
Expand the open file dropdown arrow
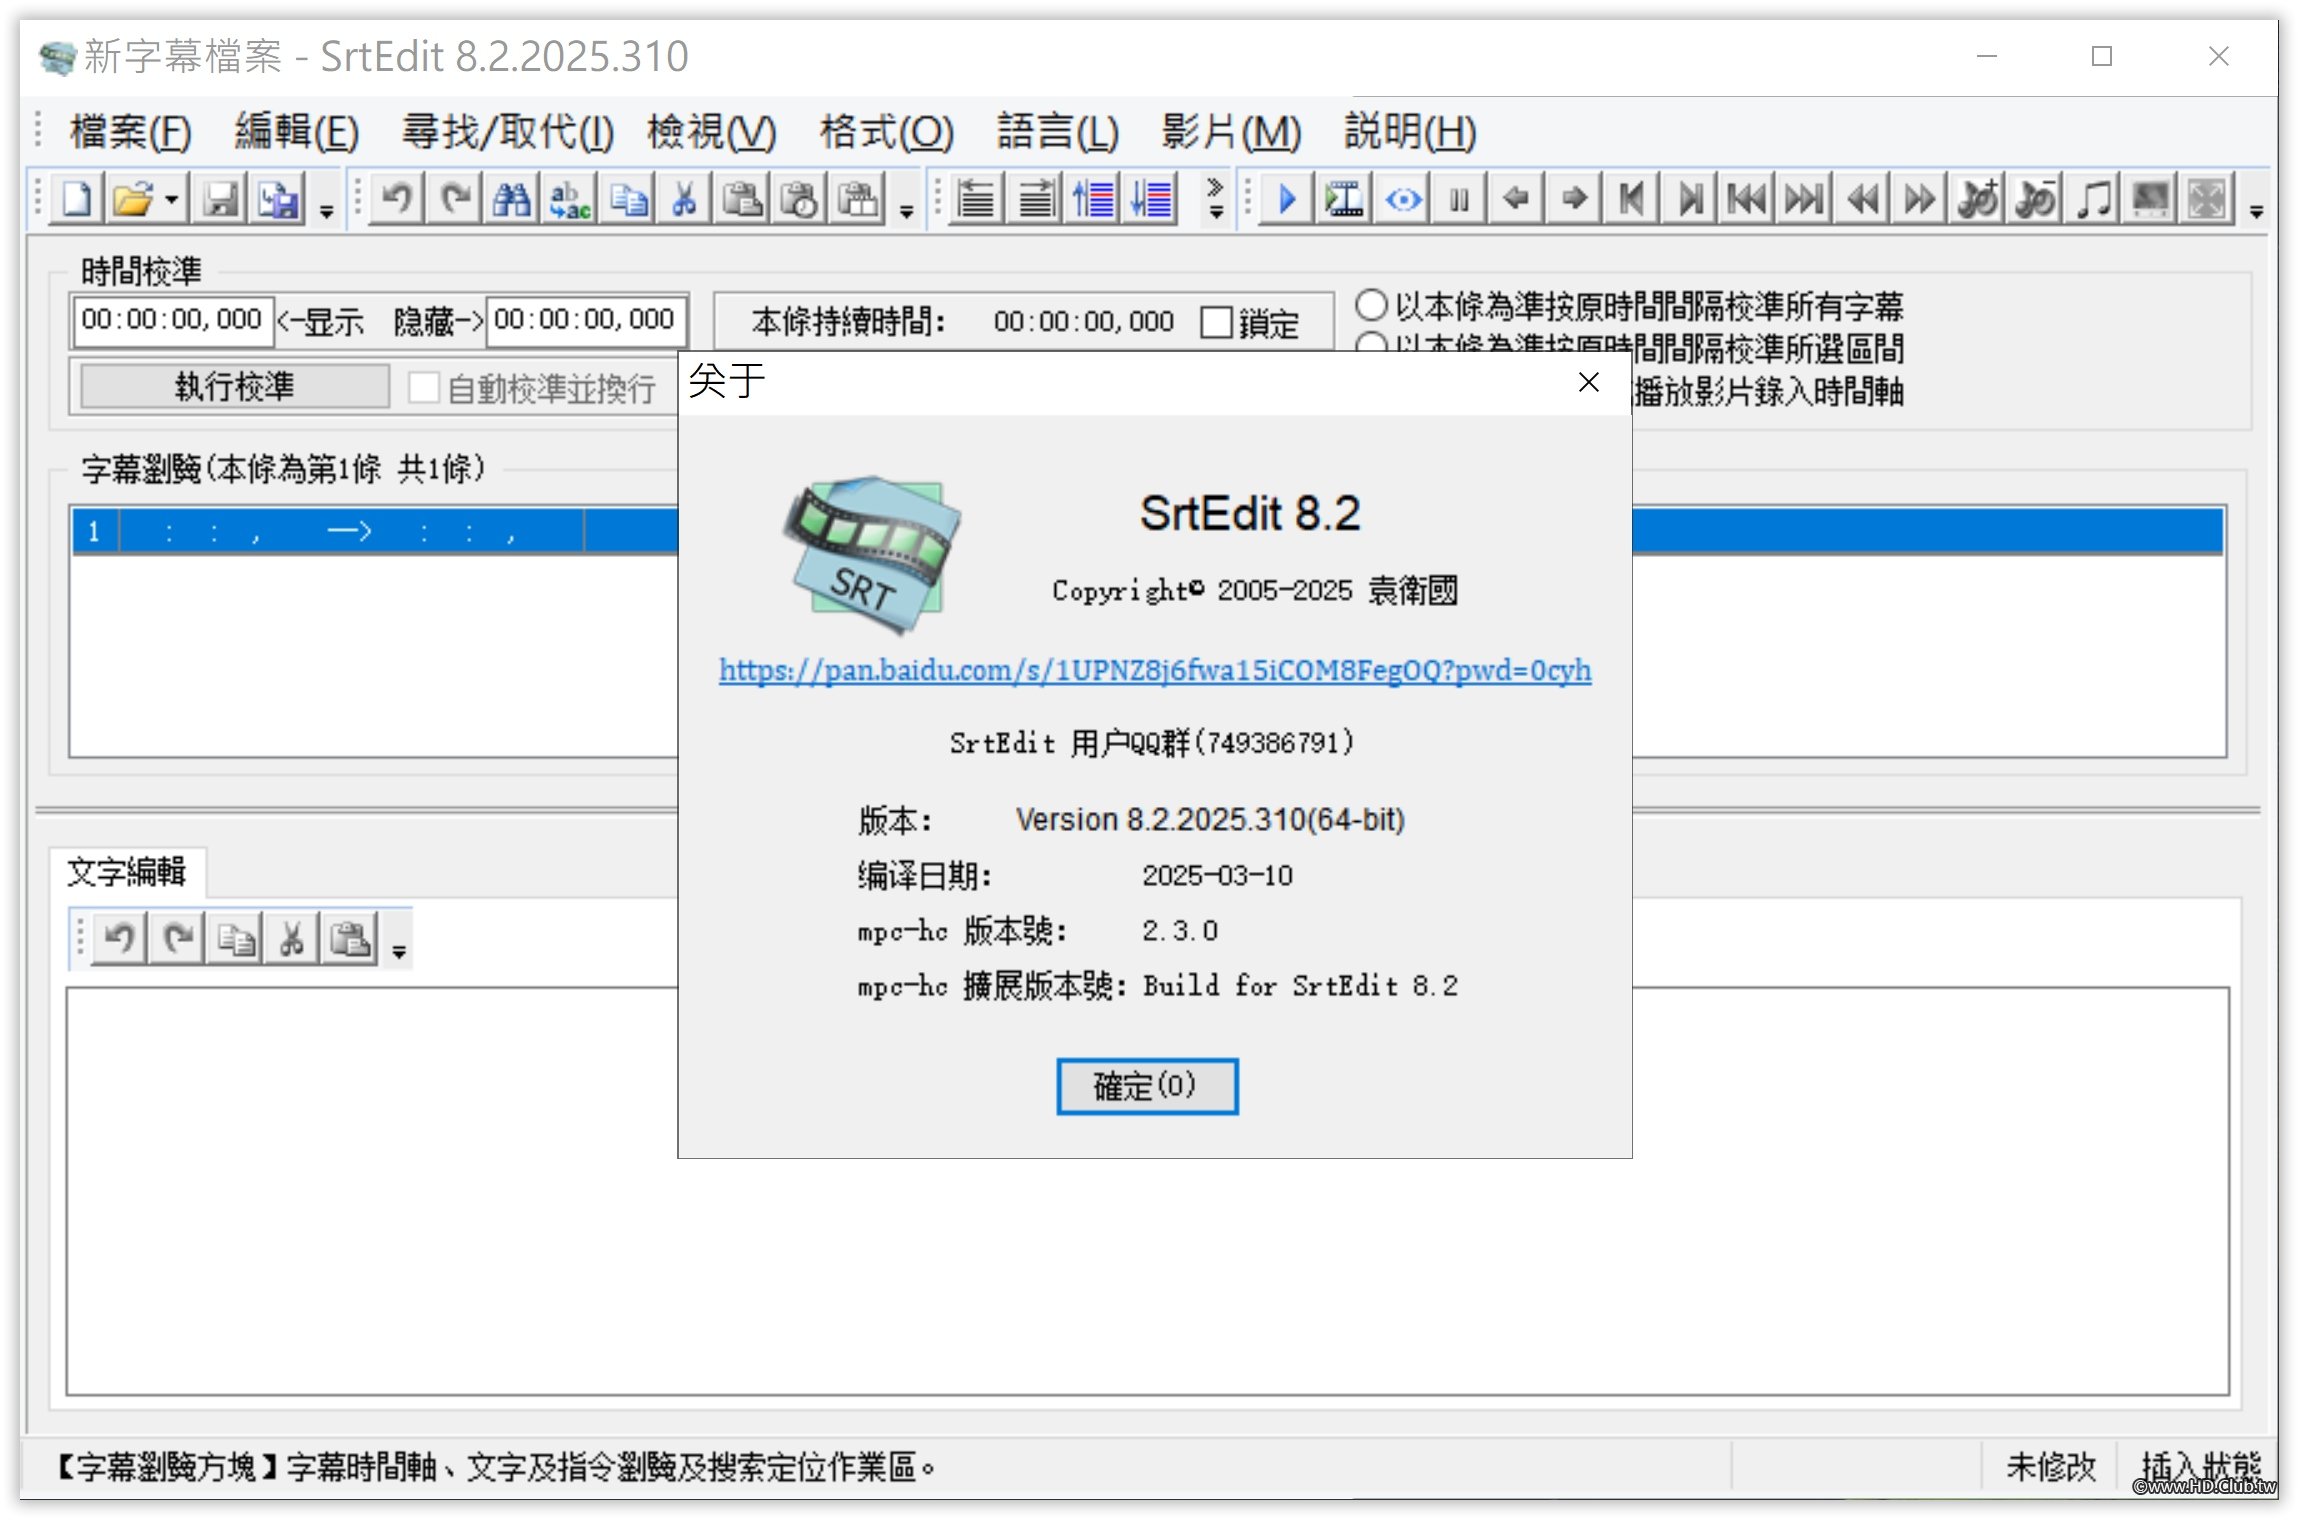tap(172, 199)
